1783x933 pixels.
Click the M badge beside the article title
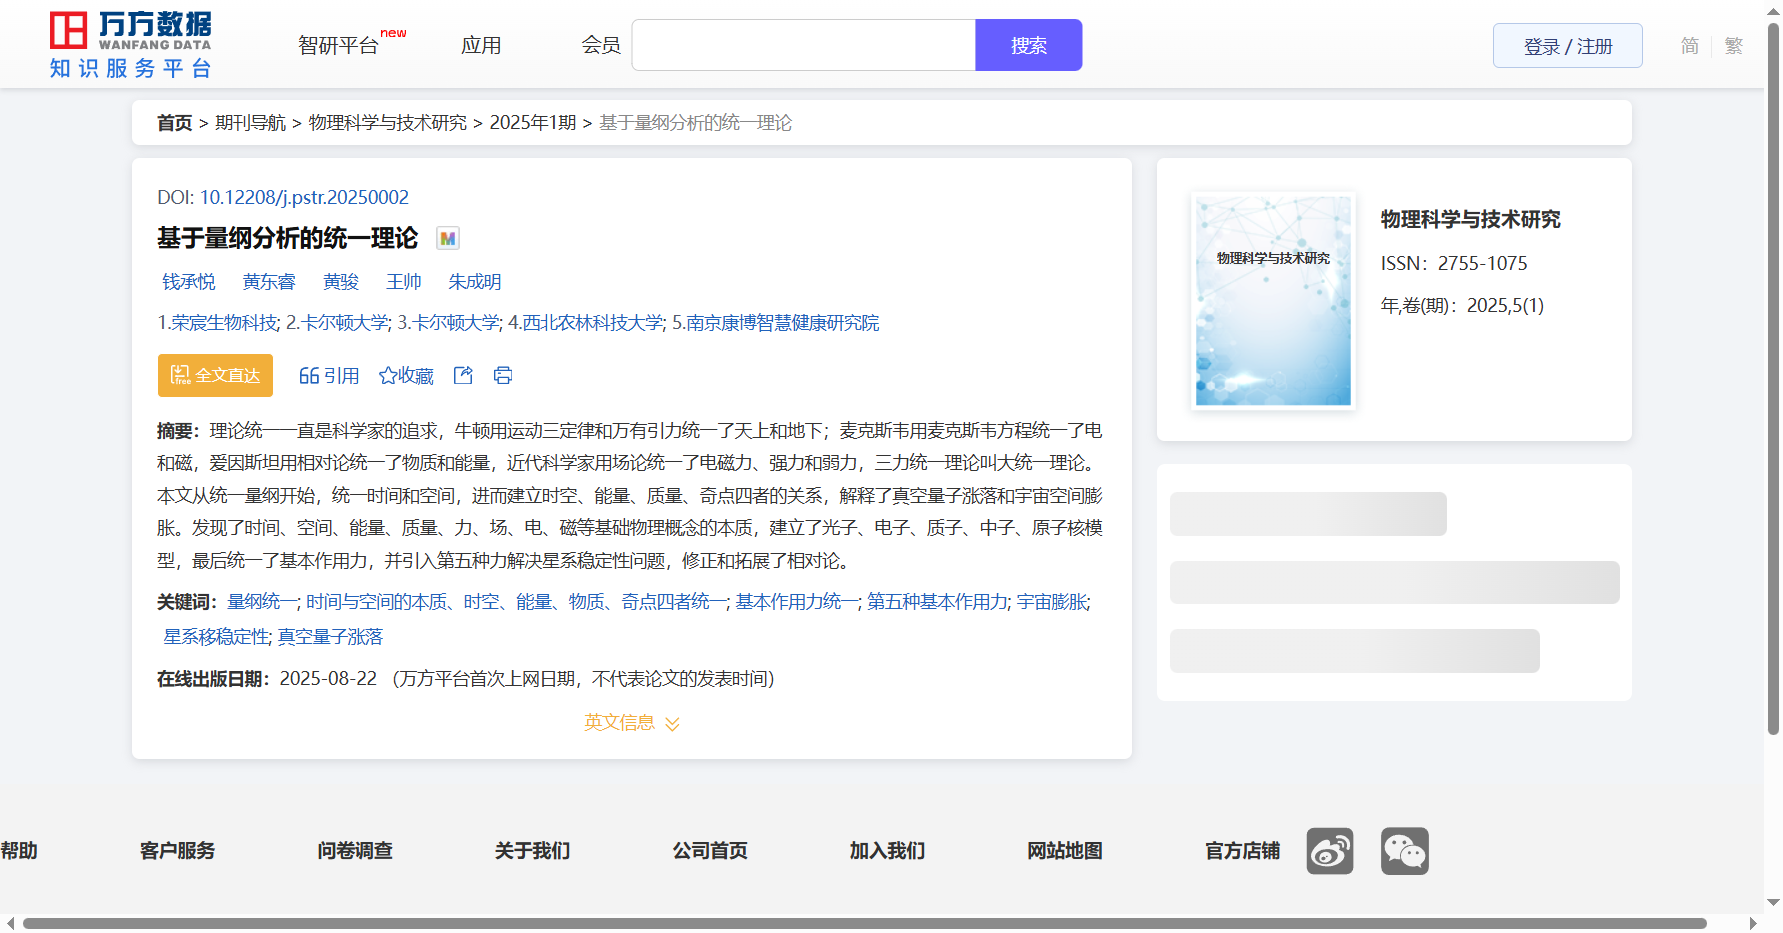(x=447, y=238)
